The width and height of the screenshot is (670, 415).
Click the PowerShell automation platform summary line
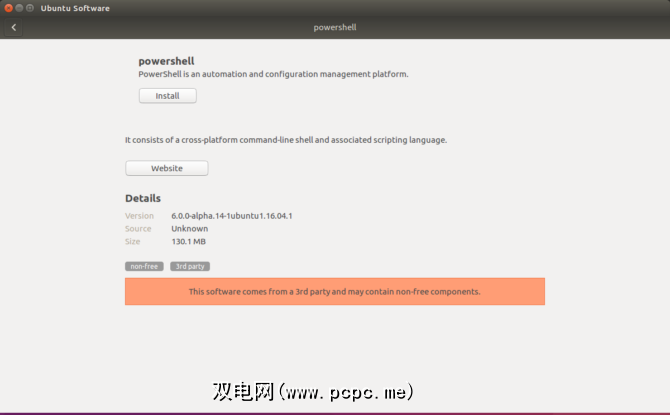(x=273, y=74)
